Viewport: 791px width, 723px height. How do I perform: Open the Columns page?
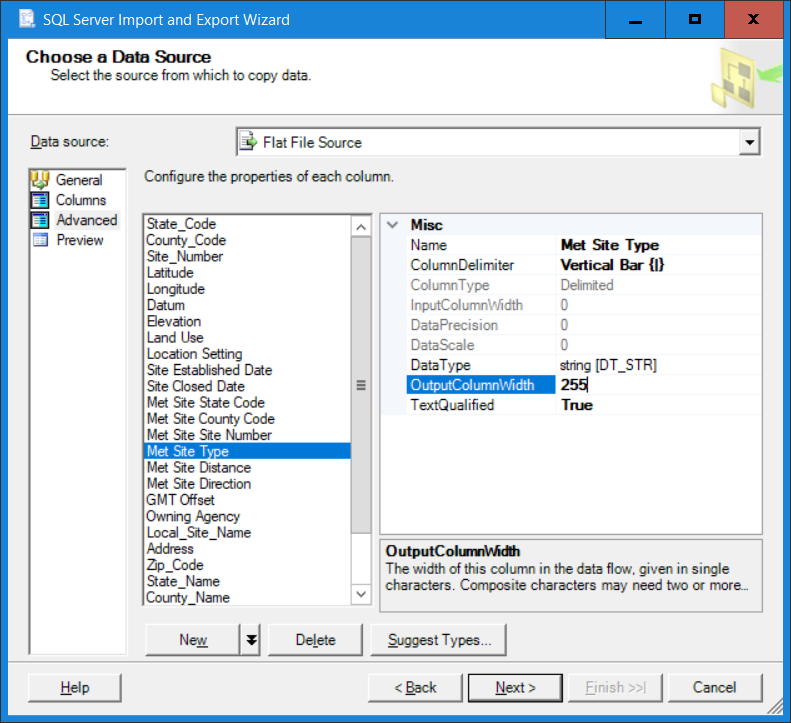tap(81, 200)
